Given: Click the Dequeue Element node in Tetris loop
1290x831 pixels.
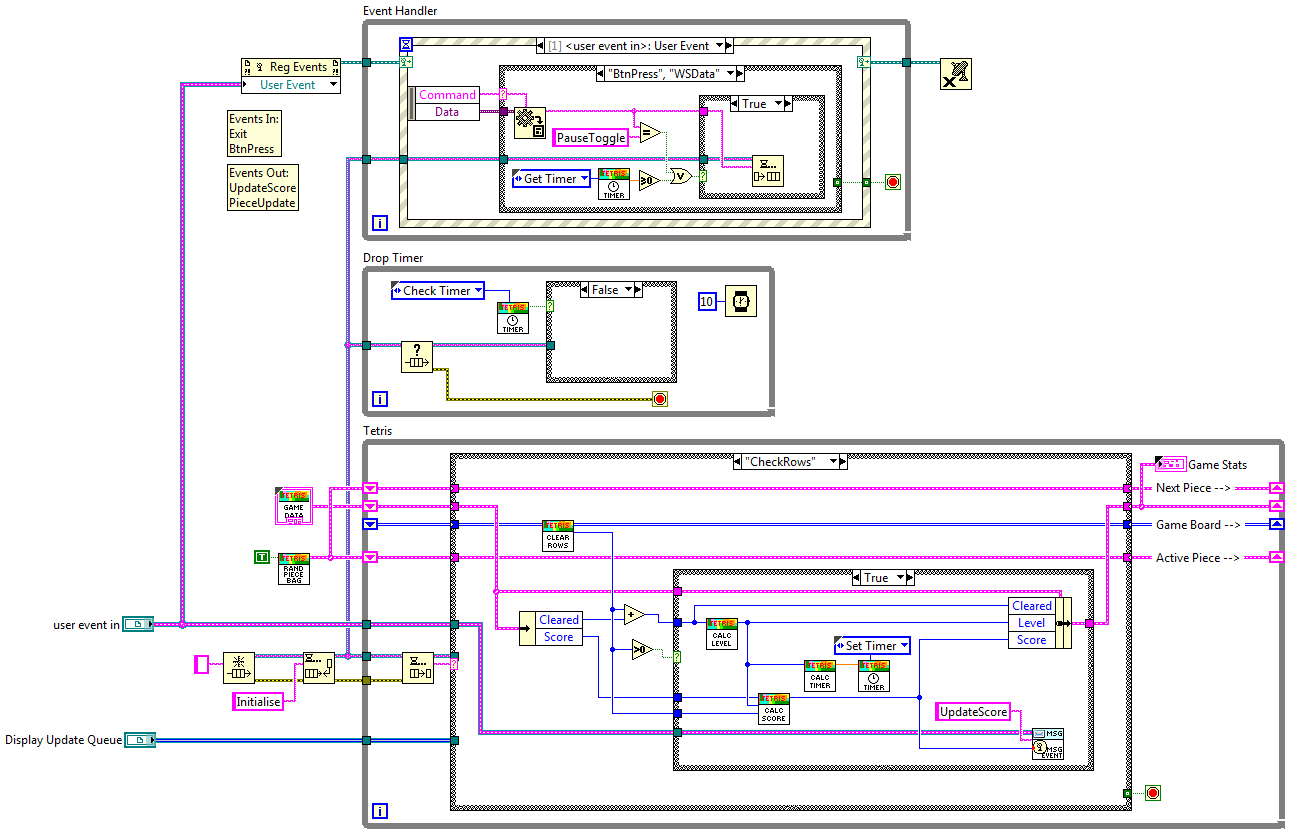Looking at the screenshot, I should click(418, 668).
